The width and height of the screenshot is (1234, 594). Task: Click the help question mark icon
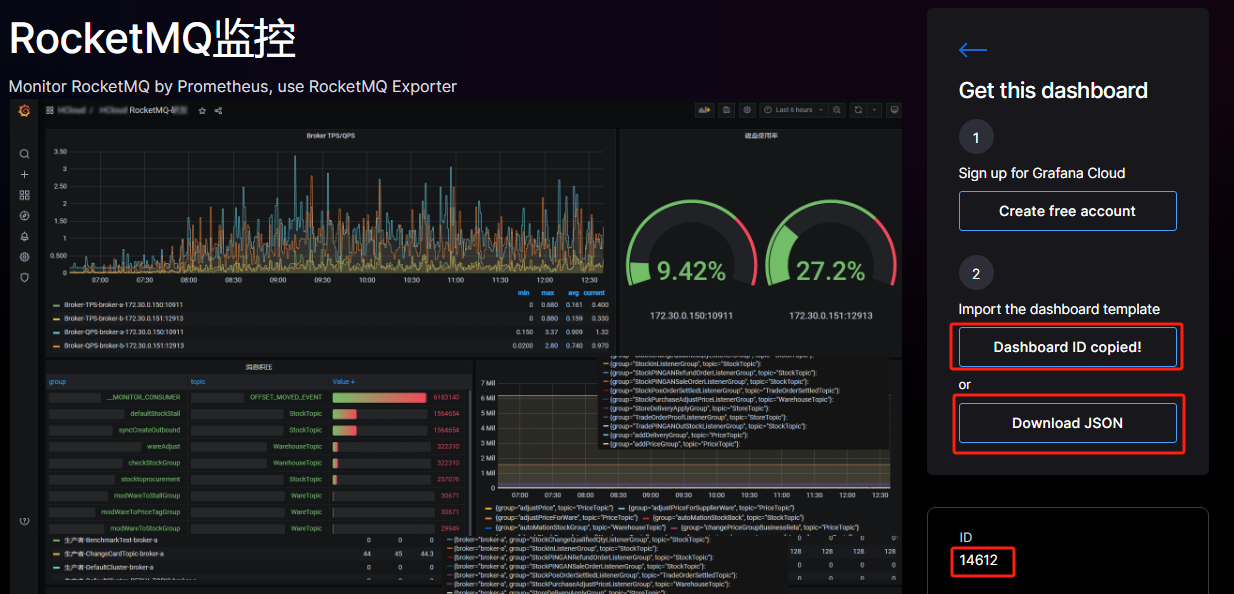(x=25, y=521)
